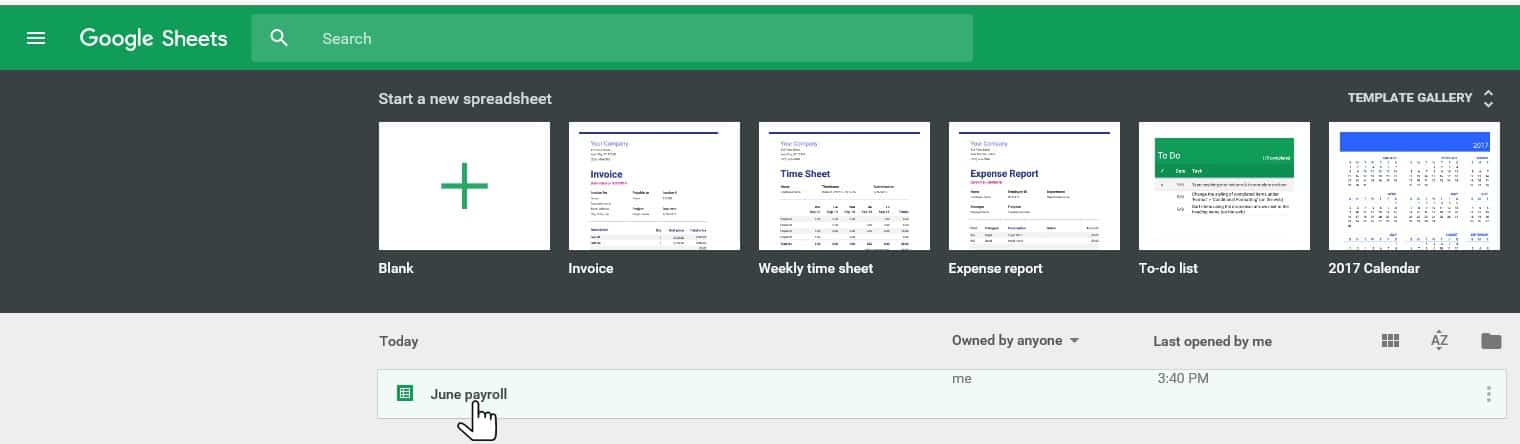Open the 2017 Calendar template
1520x444 pixels.
point(1414,186)
